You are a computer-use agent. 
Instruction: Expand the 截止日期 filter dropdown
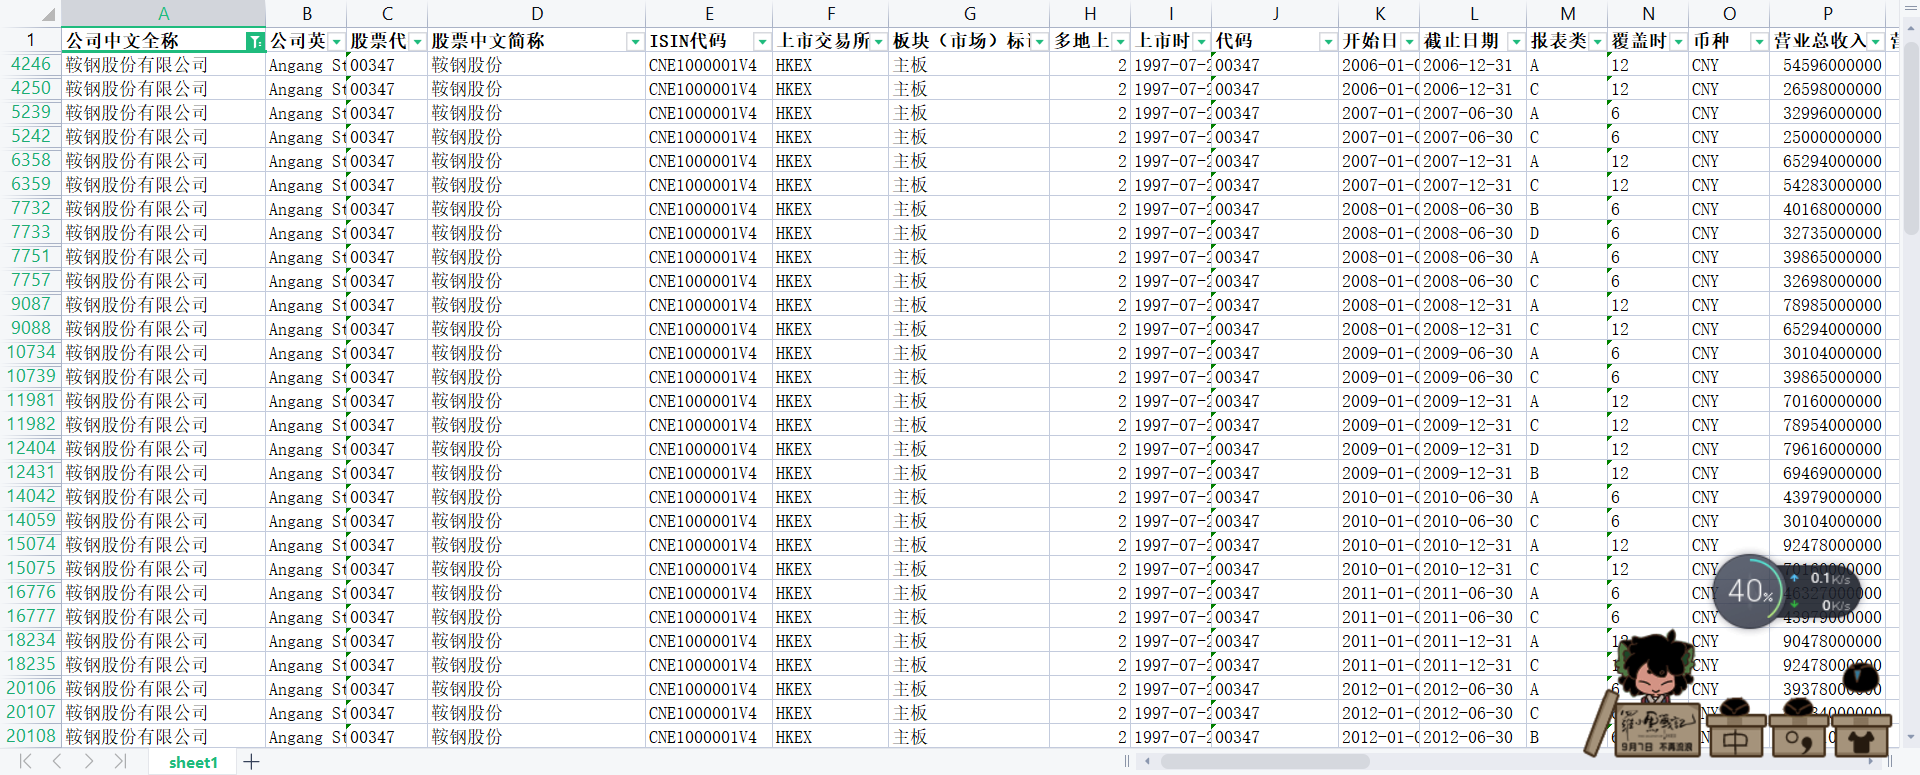(1516, 42)
